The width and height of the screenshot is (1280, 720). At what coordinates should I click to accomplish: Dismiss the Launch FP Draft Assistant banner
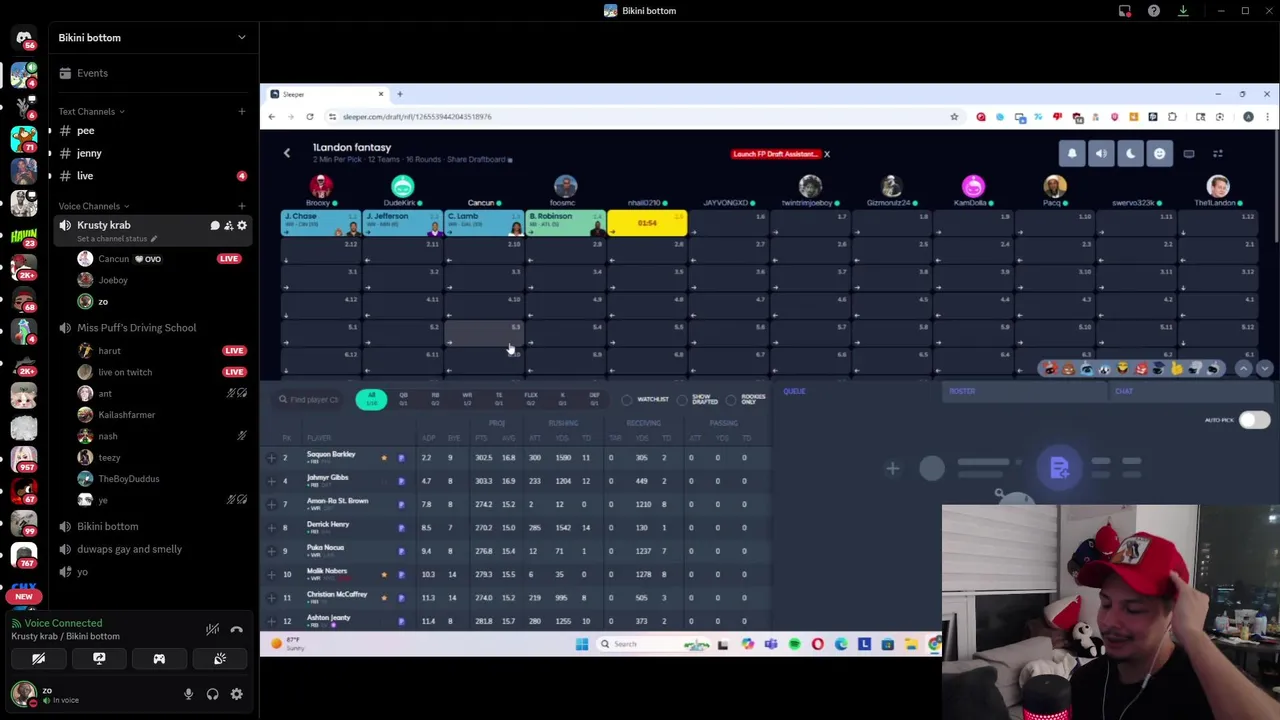coord(827,154)
